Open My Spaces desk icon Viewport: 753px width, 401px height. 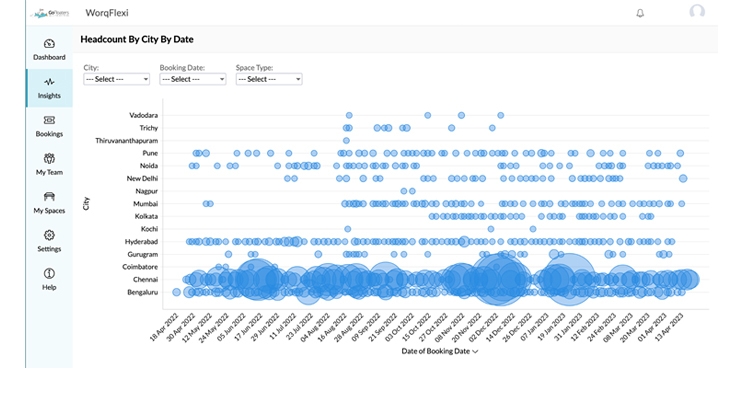pyautogui.click(x=49, y=196)
